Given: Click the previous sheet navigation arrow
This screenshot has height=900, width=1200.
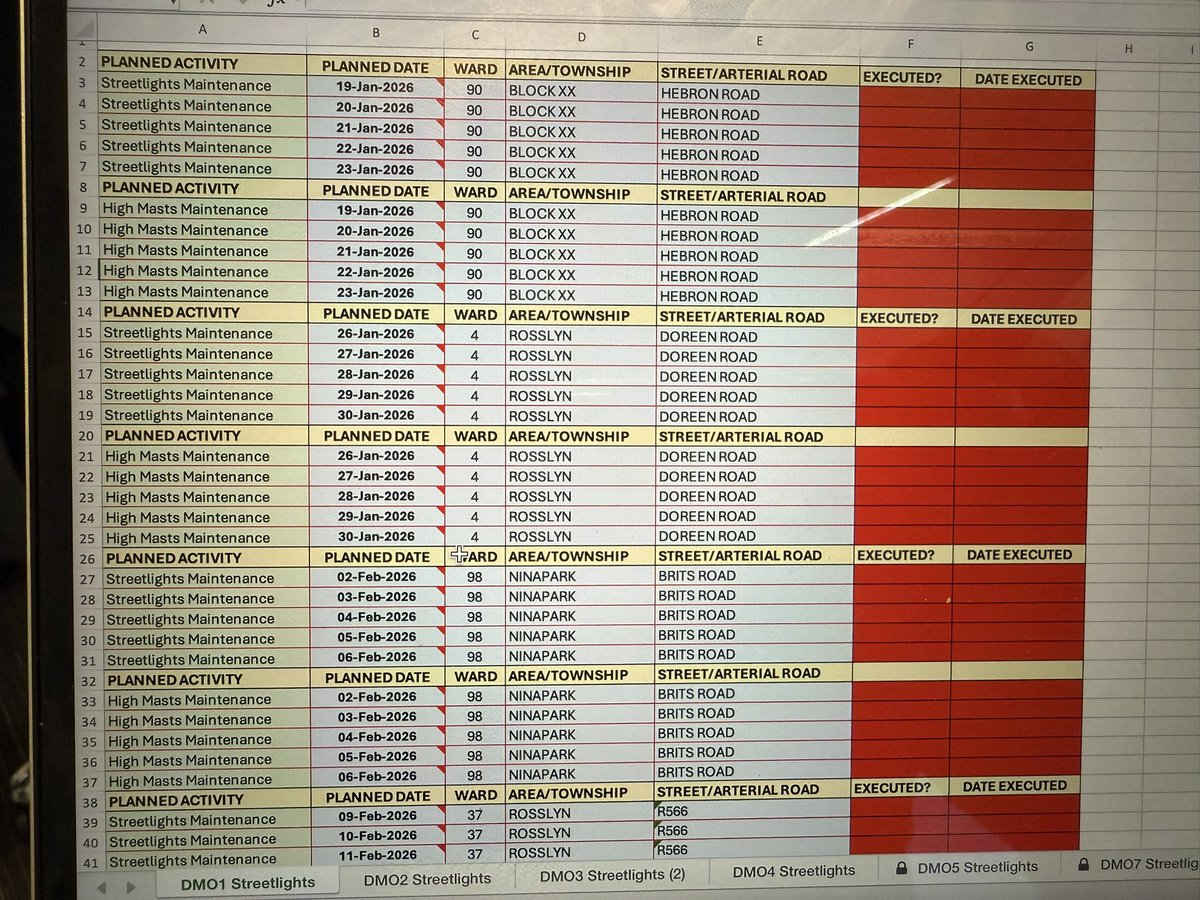Looking at the screenshot, I should click(x=100, y=887).
